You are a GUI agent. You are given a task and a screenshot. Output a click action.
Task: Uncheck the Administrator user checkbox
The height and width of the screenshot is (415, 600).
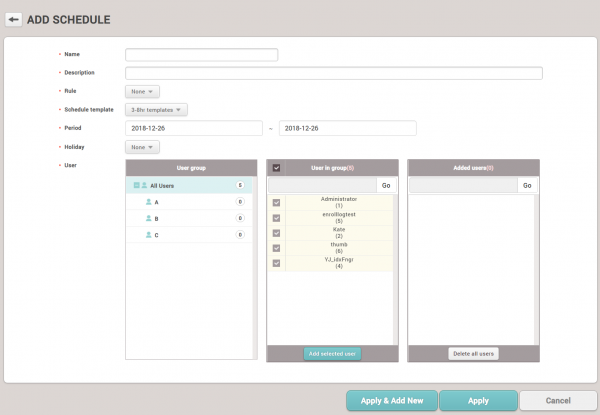276,202
